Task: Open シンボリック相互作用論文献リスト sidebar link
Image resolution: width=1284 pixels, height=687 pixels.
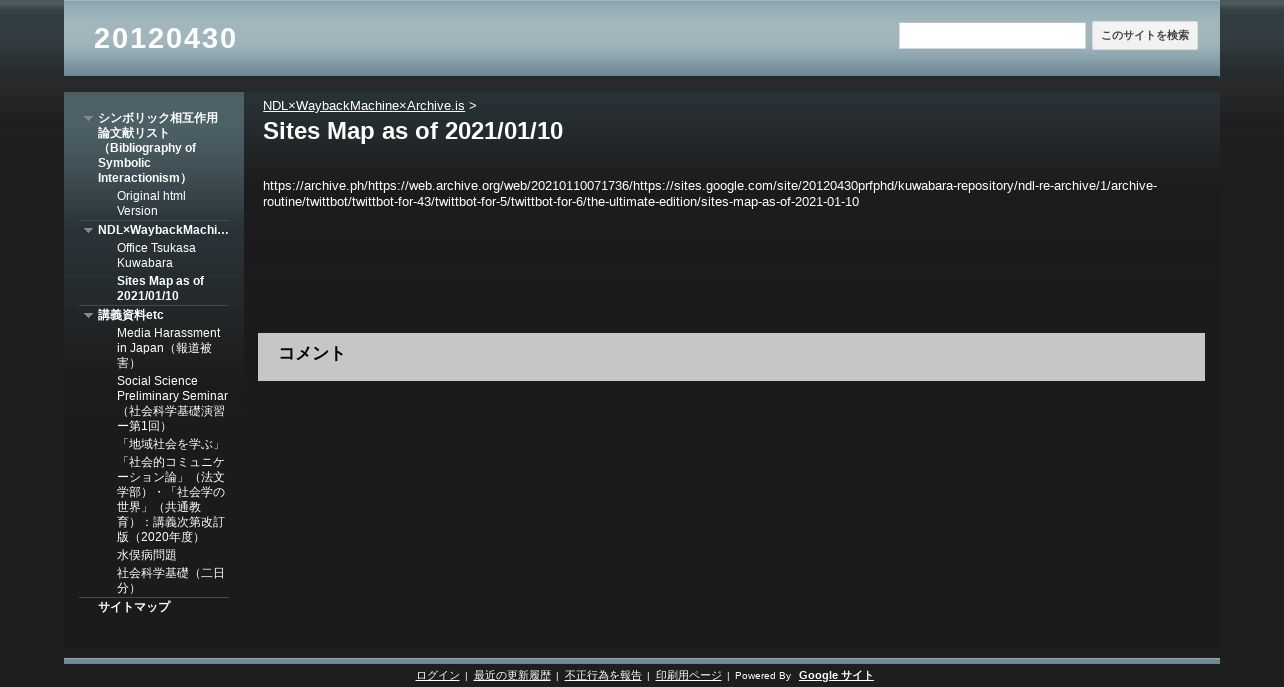Action: coord(158,148)
